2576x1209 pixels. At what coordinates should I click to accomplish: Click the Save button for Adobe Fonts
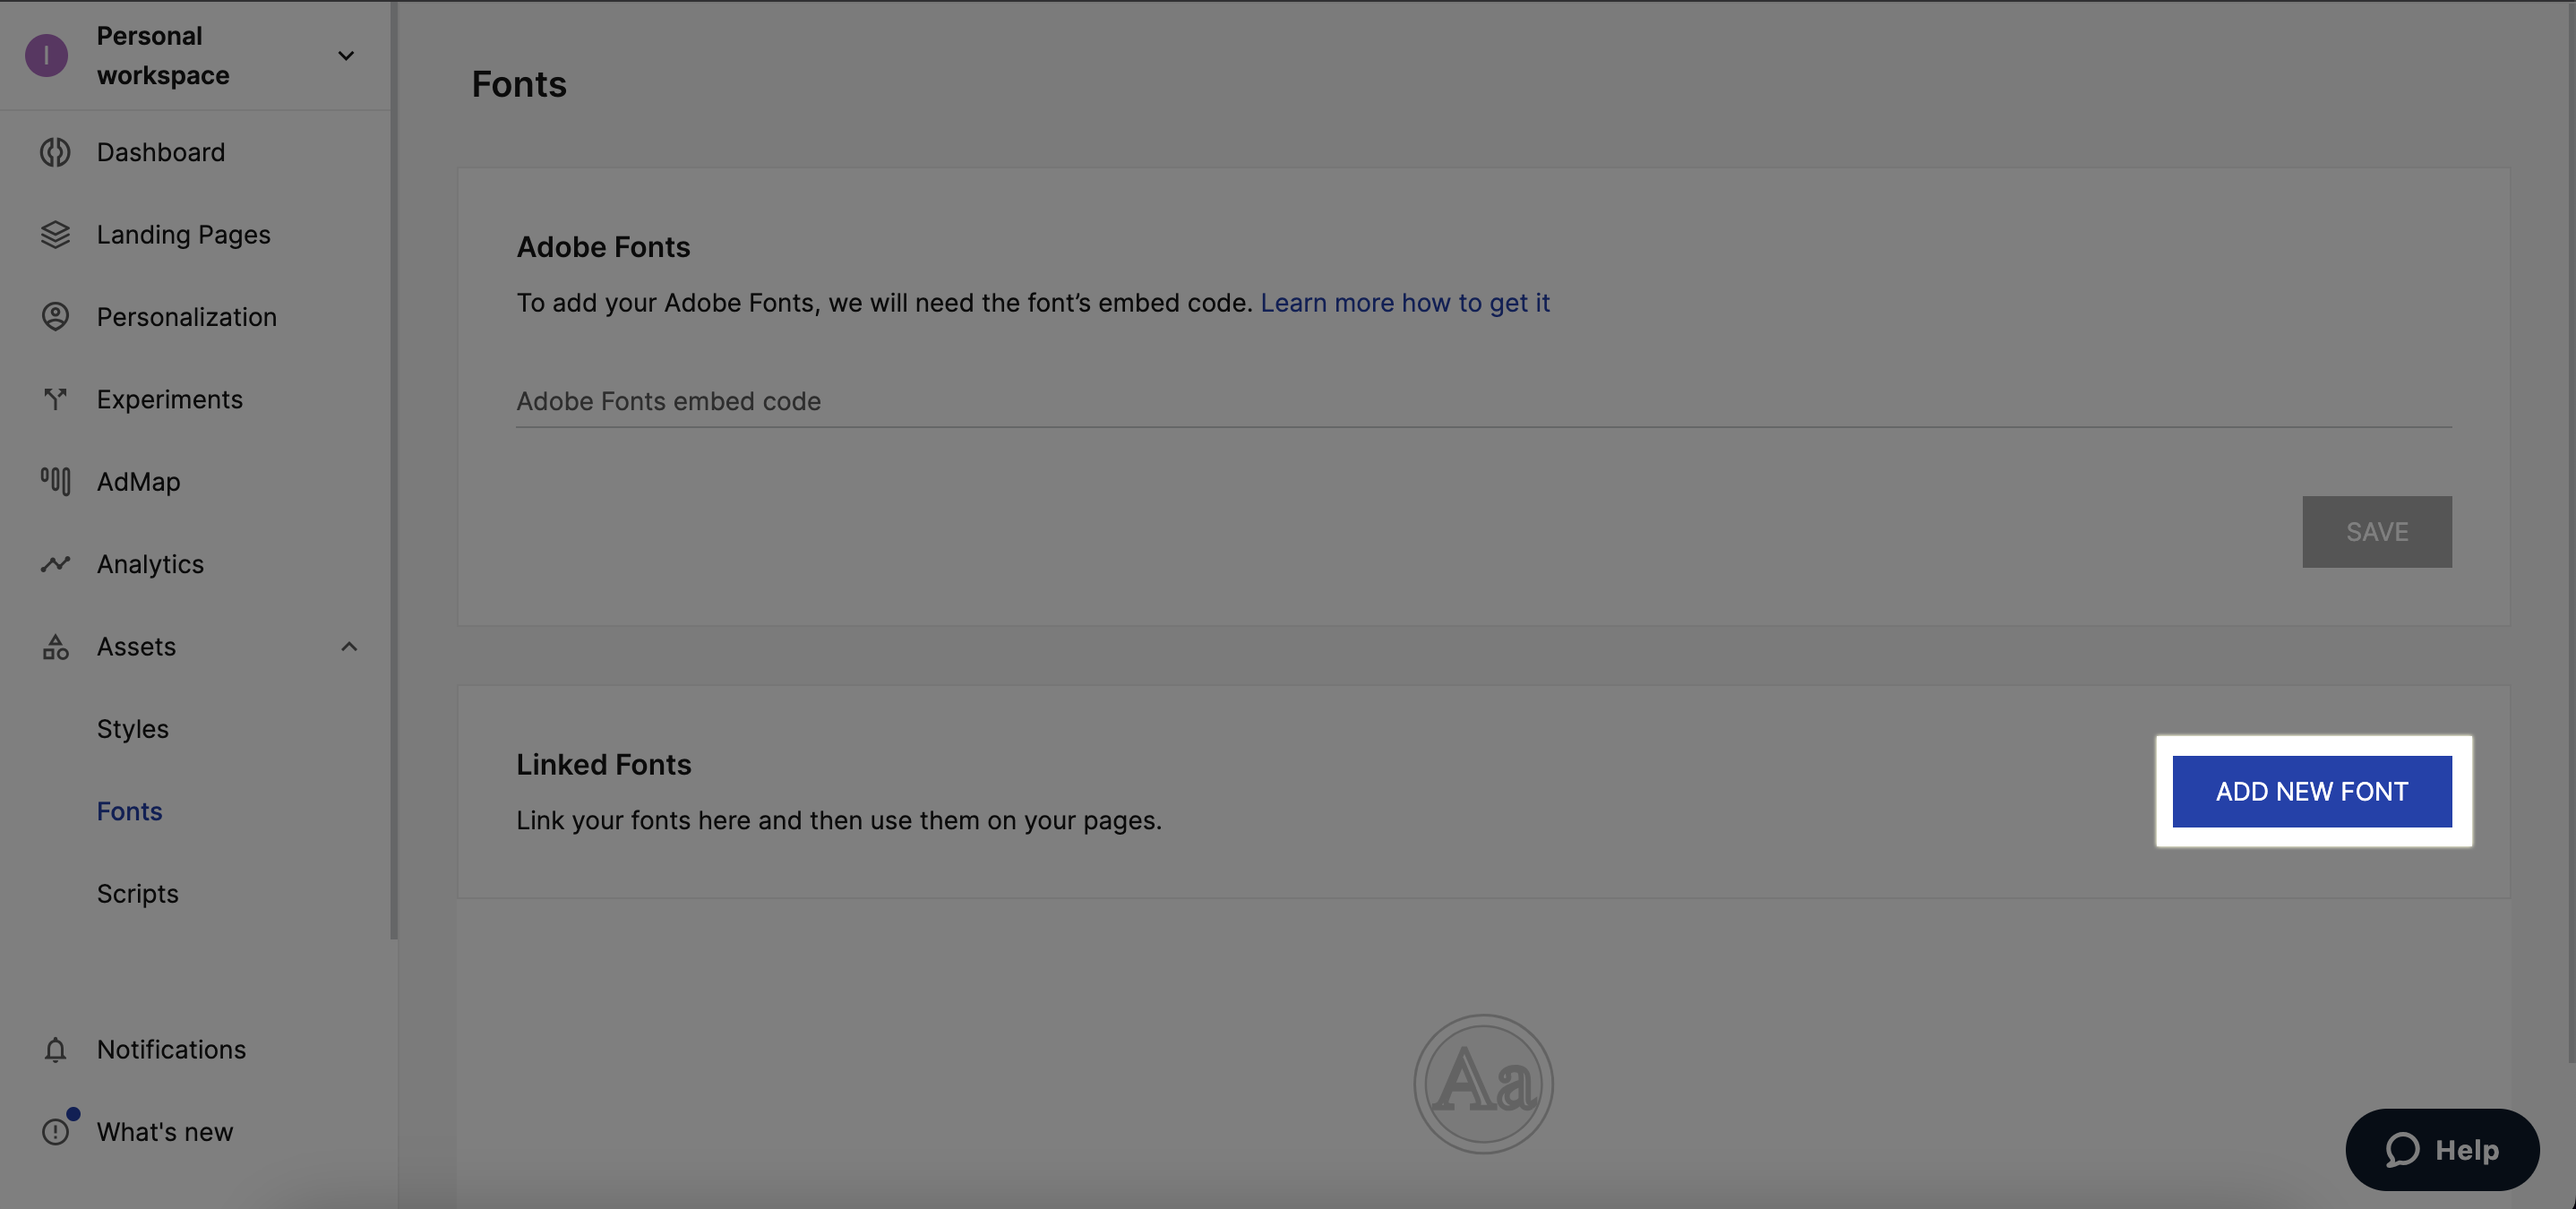tap(2376, 532)
